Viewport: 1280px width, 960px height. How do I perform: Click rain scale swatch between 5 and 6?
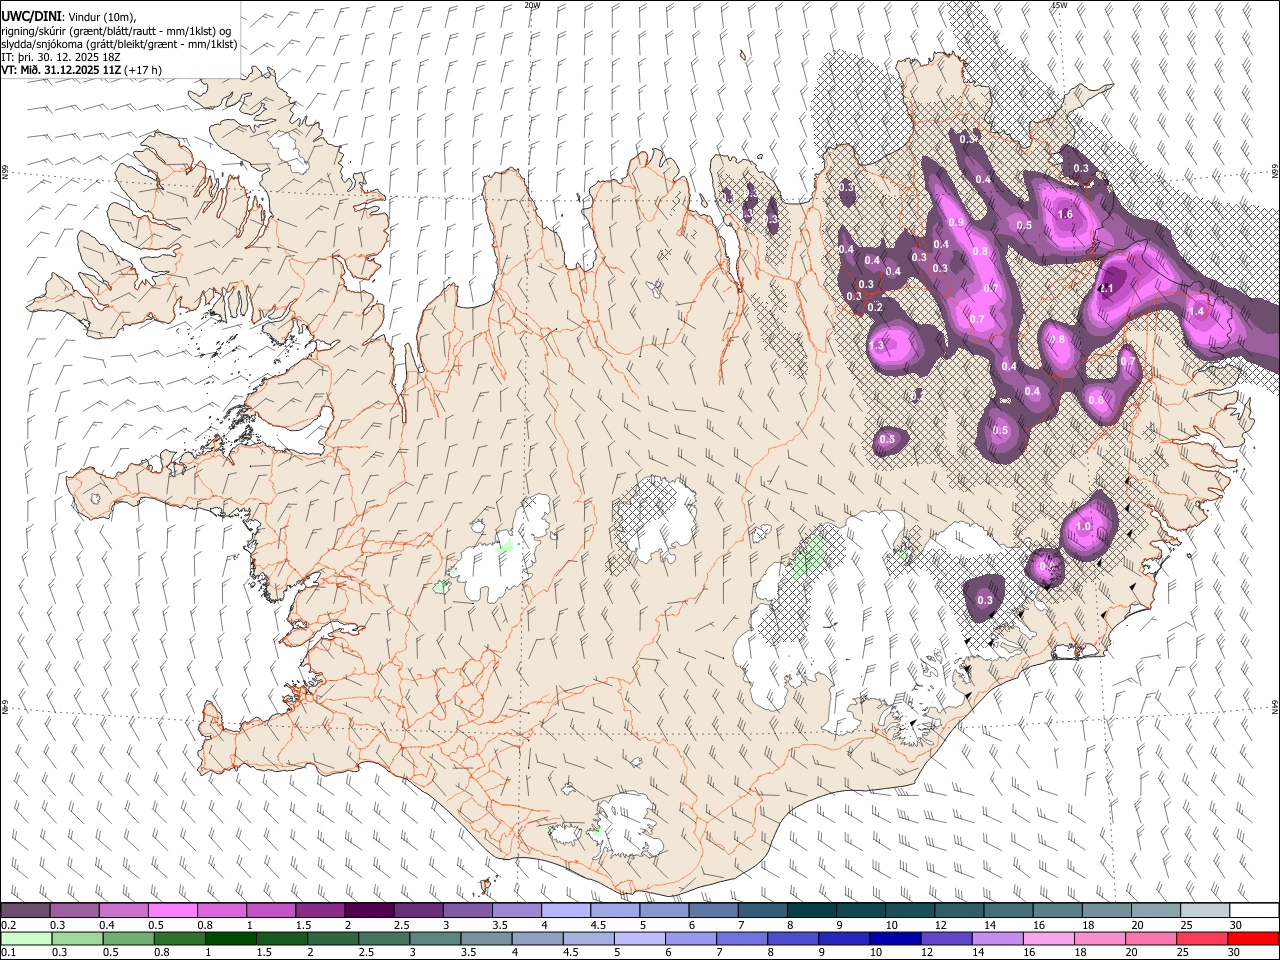coord(640,938)
